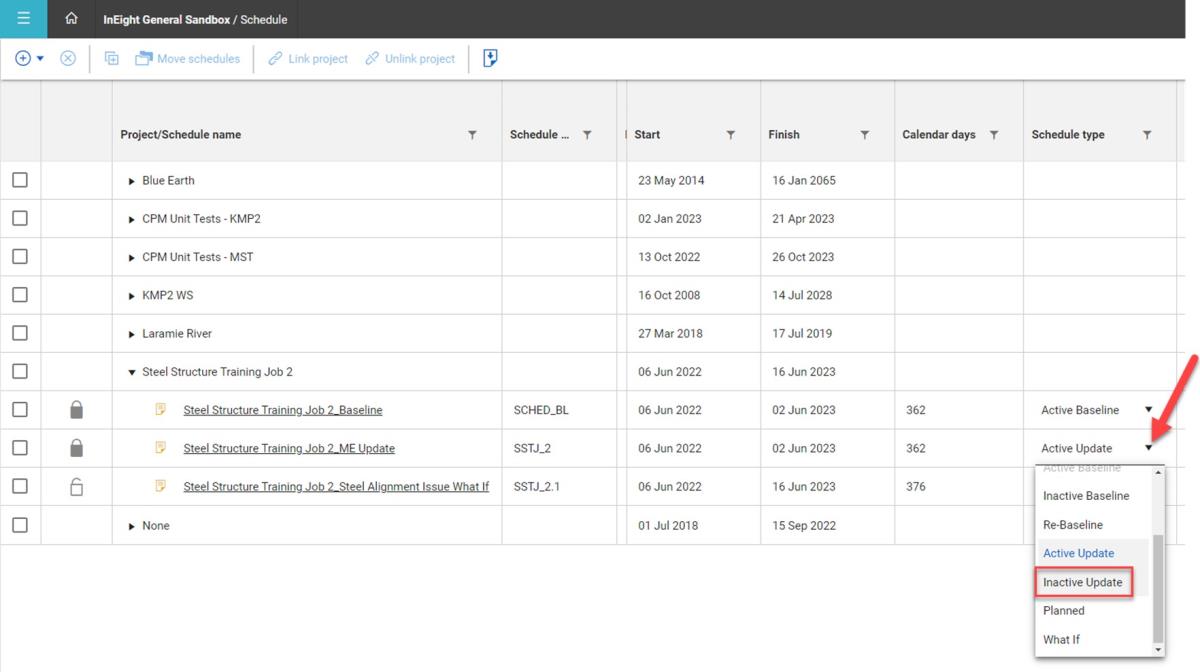This screenshot has width=1200, height=672.
Task: Open Steel Structure Training Job 2_Baseline link
Action: click(282, 410)
